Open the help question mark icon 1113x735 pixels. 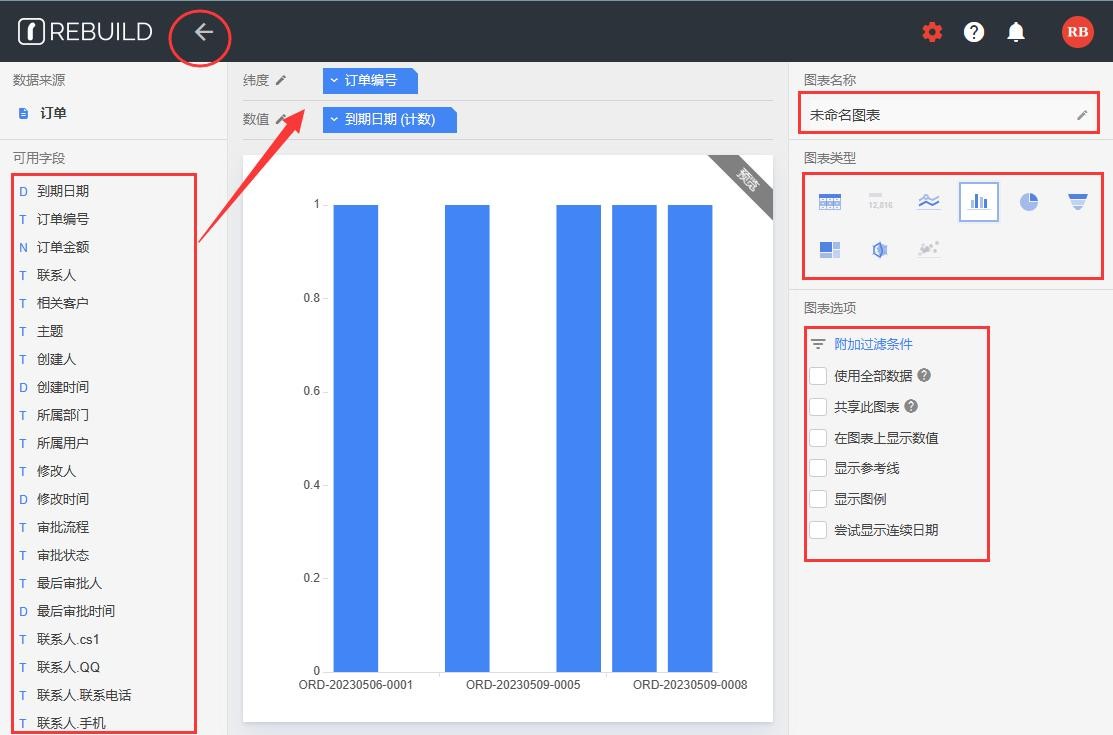pos(974,32)
